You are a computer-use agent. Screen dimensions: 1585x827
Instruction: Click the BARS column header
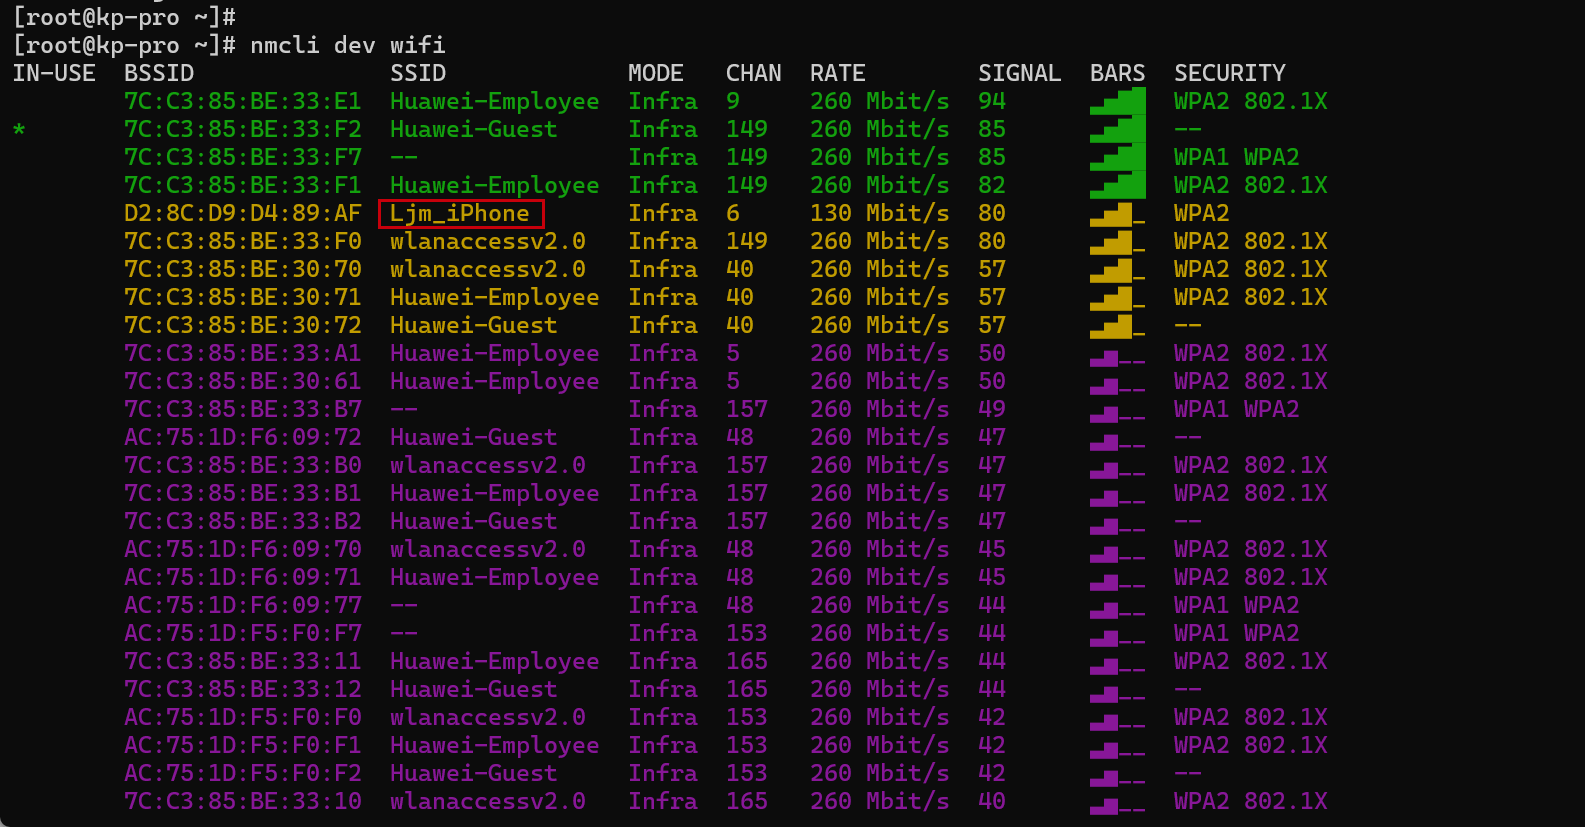[1118, 73]
